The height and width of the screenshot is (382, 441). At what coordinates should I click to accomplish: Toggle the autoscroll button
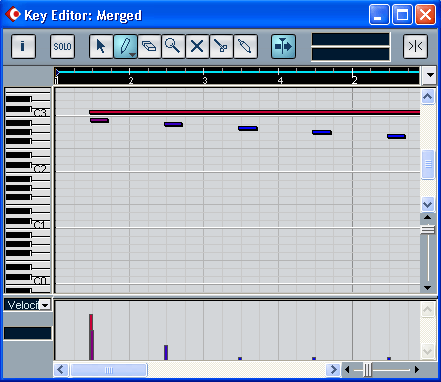coord(283,46)
